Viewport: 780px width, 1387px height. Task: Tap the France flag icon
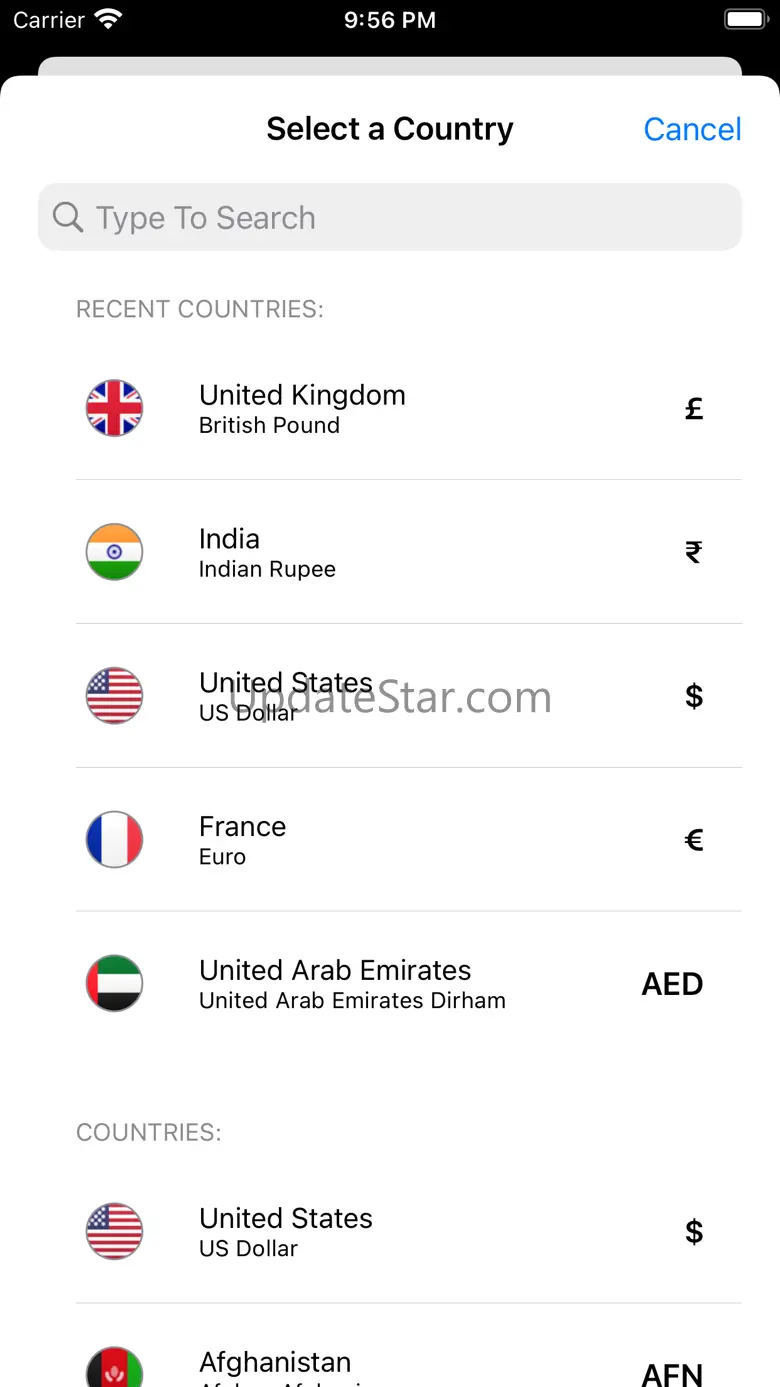pos(114,840)
